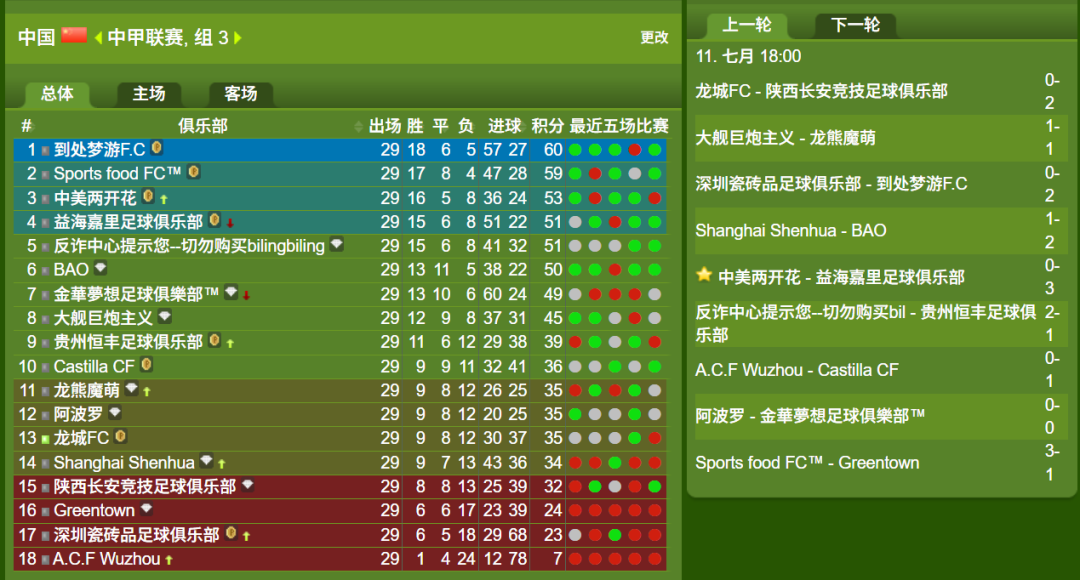The width and height of the screenshot is (1080, 580).
Task: Click the China flag icon
Action: 74,35
